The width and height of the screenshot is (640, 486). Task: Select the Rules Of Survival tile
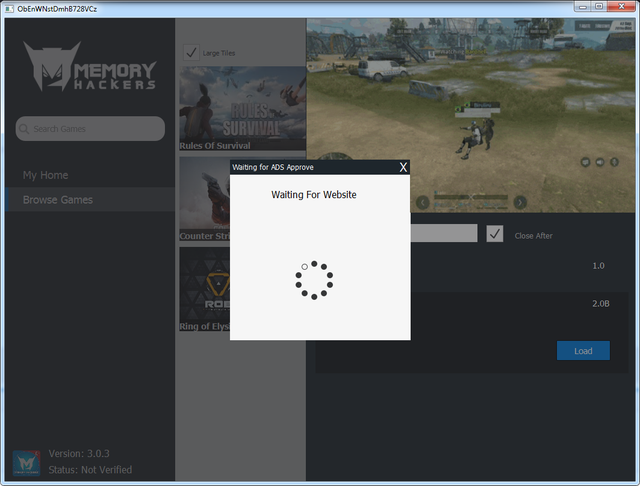pyautogui.click(x=242, y=109)
